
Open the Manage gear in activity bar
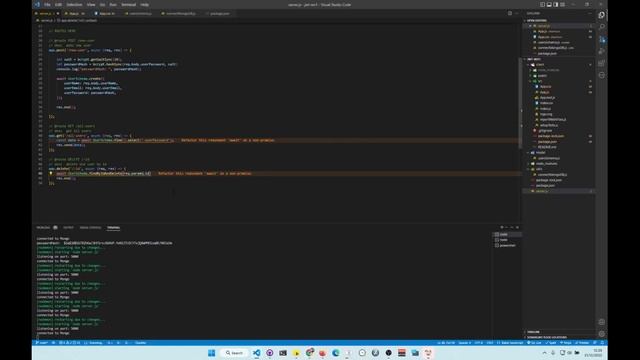602,333
